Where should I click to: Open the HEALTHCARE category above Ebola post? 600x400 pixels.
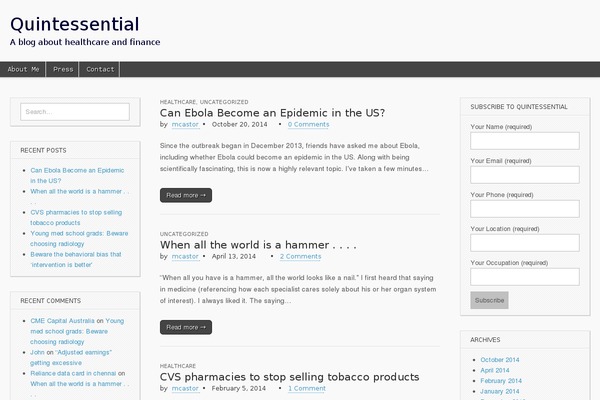pos(178,102)
